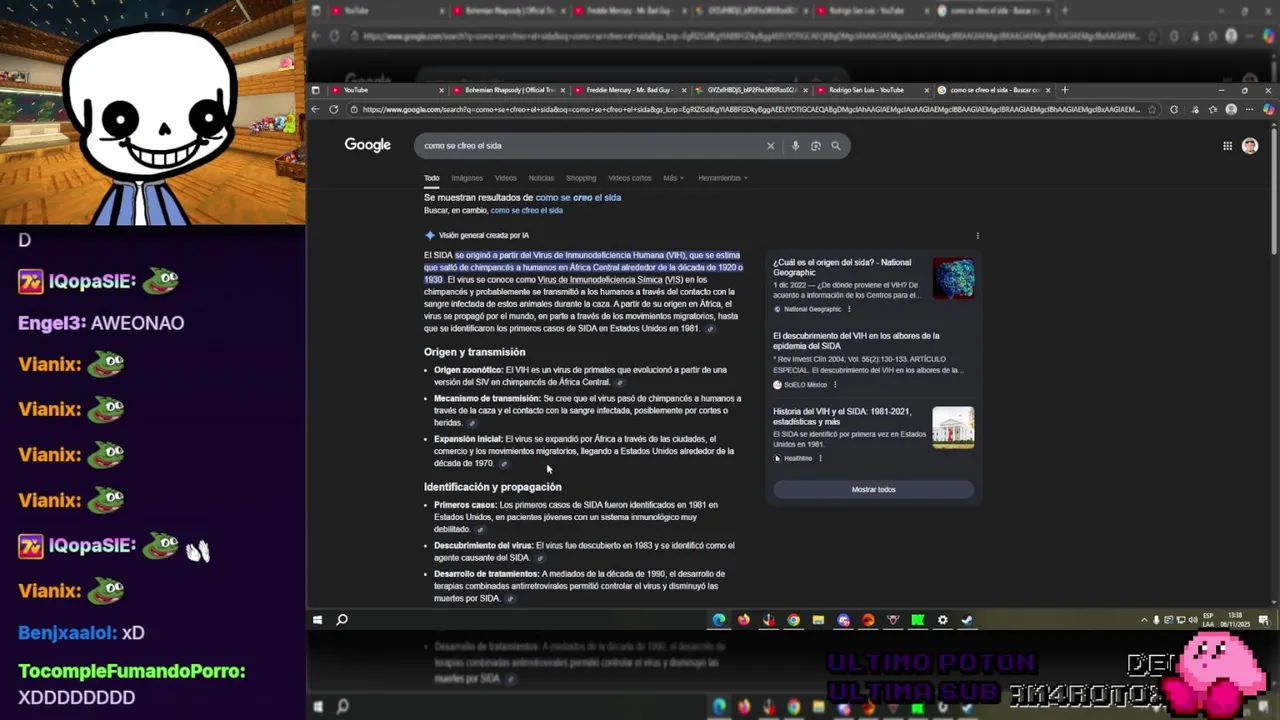Go back in the browser
Image resolution: width=1280 pixels, height=720 pixels.
click(316, 109)
